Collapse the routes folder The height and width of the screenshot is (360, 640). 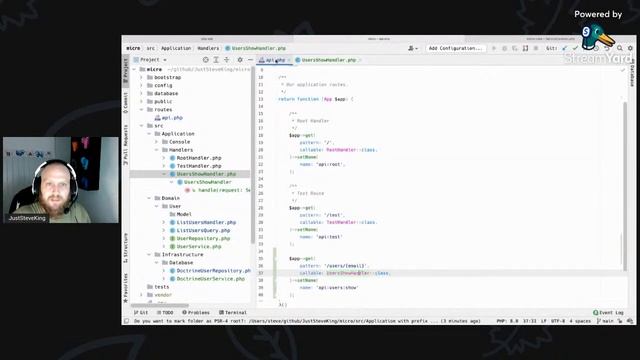[x=142, y=109]
